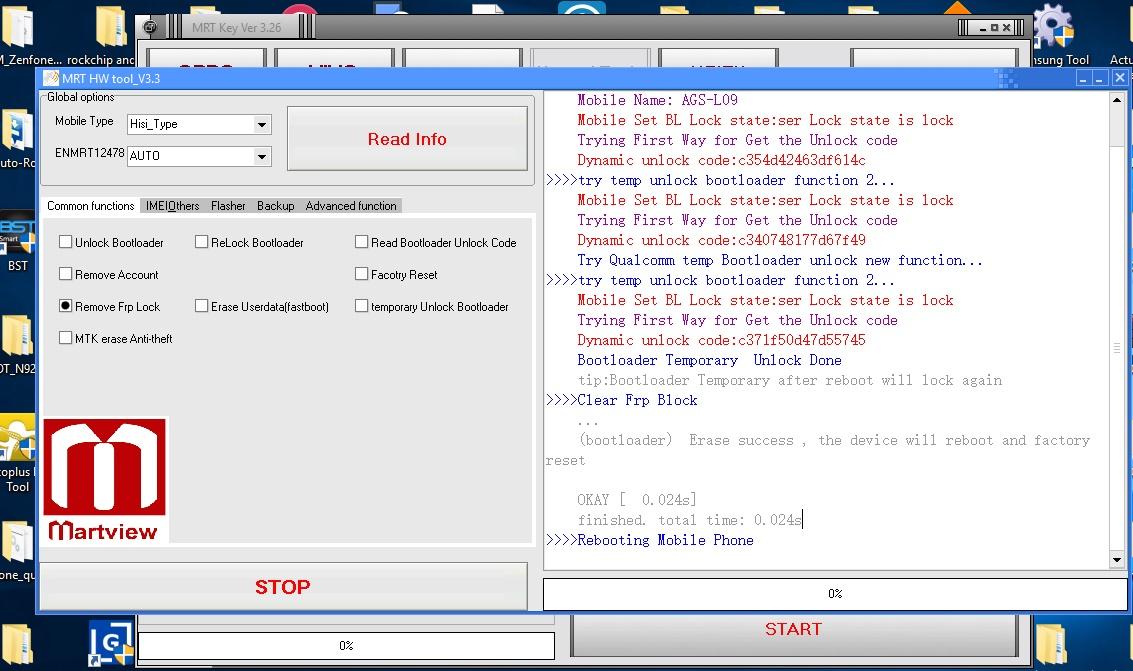Expand the ENMRT12478 AUTO dropdown arrow
The image size is (1133, 671).
tap(262, 156)
